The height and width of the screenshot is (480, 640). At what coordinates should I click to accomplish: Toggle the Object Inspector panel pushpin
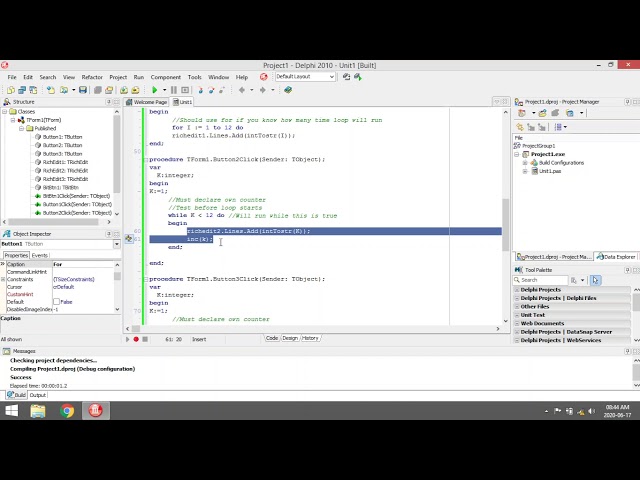point(109,234)
